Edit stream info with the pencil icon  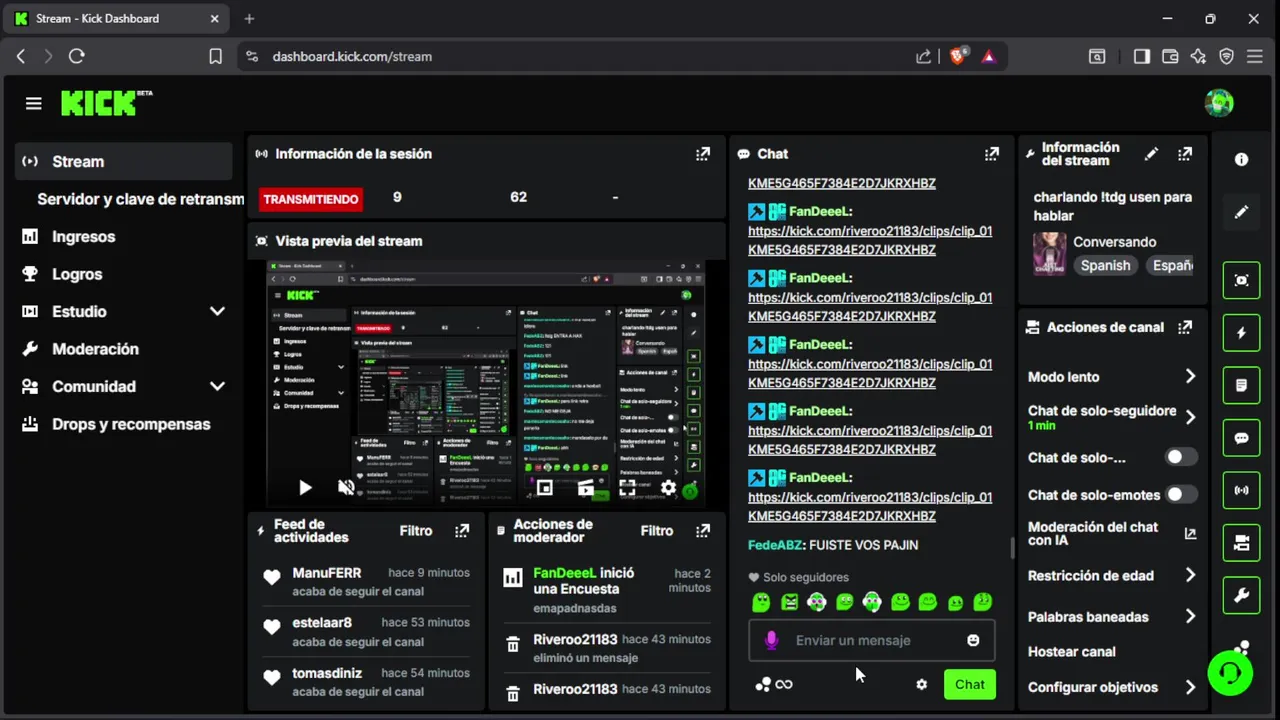coord(1151,154)
